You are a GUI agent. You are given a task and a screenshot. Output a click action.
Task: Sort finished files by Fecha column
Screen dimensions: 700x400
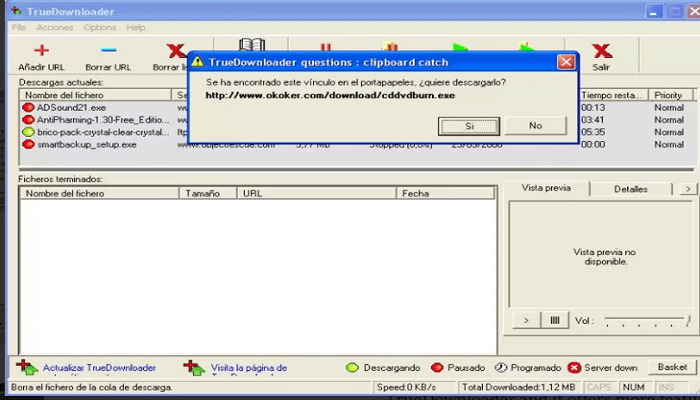(446, 193)
